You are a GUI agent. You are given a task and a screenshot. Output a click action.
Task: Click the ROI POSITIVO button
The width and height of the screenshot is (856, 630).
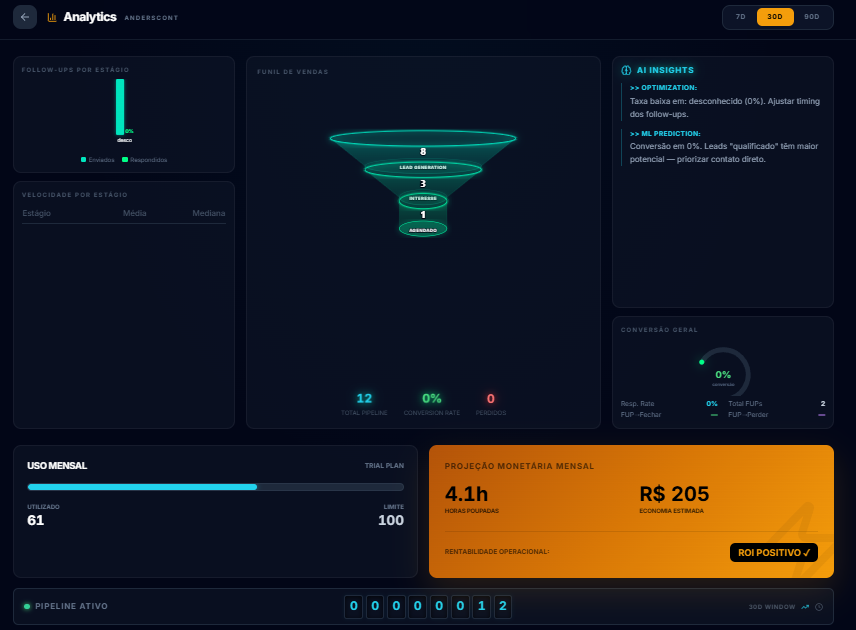(x=773, y=552)
